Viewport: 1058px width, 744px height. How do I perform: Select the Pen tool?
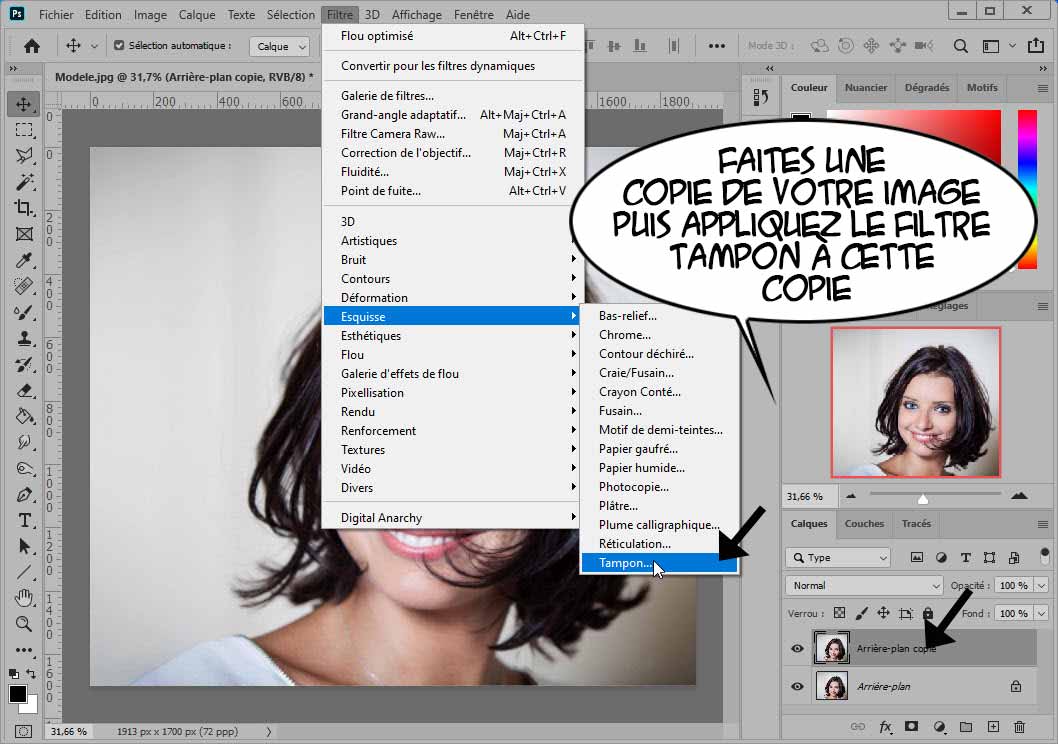(x=24, y=494)
